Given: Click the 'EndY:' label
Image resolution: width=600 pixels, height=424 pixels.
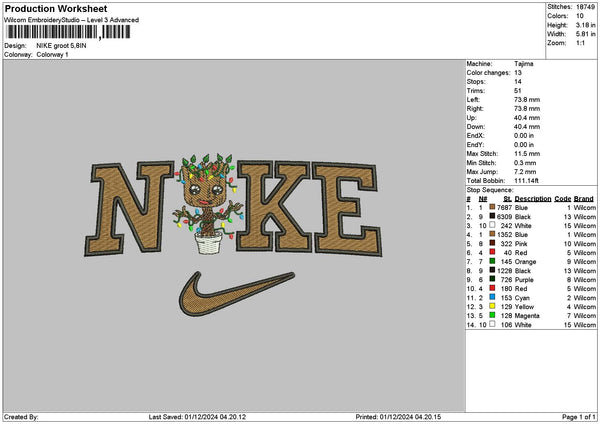Looking at the screenshot, I should click(x=475, y=145).
